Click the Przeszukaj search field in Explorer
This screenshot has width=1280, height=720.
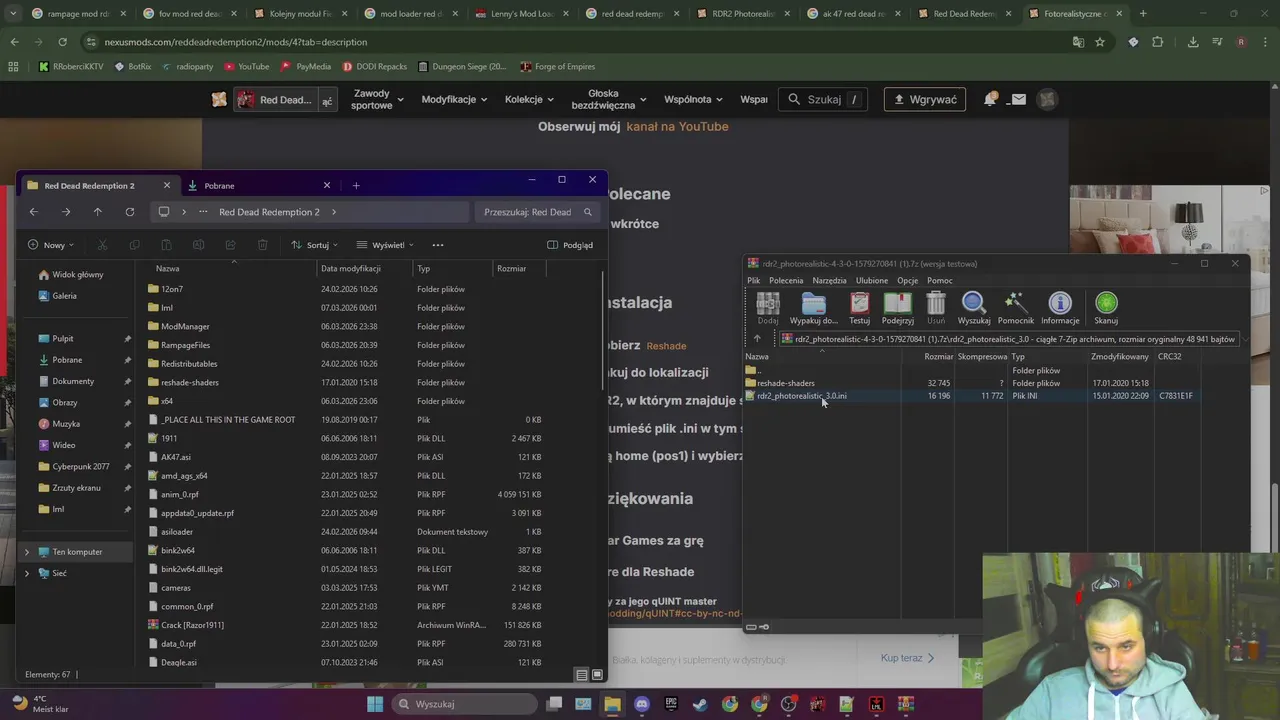point(538,212)
